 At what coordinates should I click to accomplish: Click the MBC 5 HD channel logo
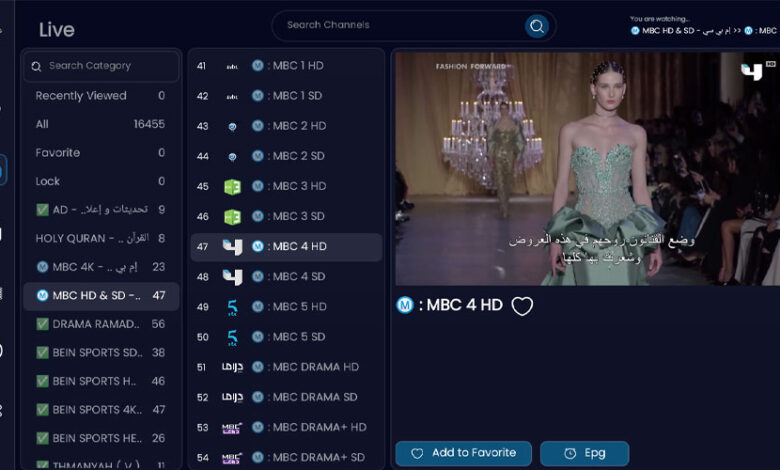click(232, 307)
